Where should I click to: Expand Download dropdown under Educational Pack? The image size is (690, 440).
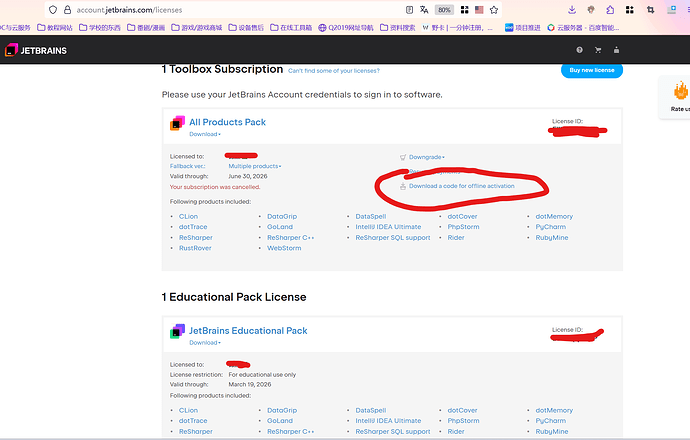coord(205,343)
